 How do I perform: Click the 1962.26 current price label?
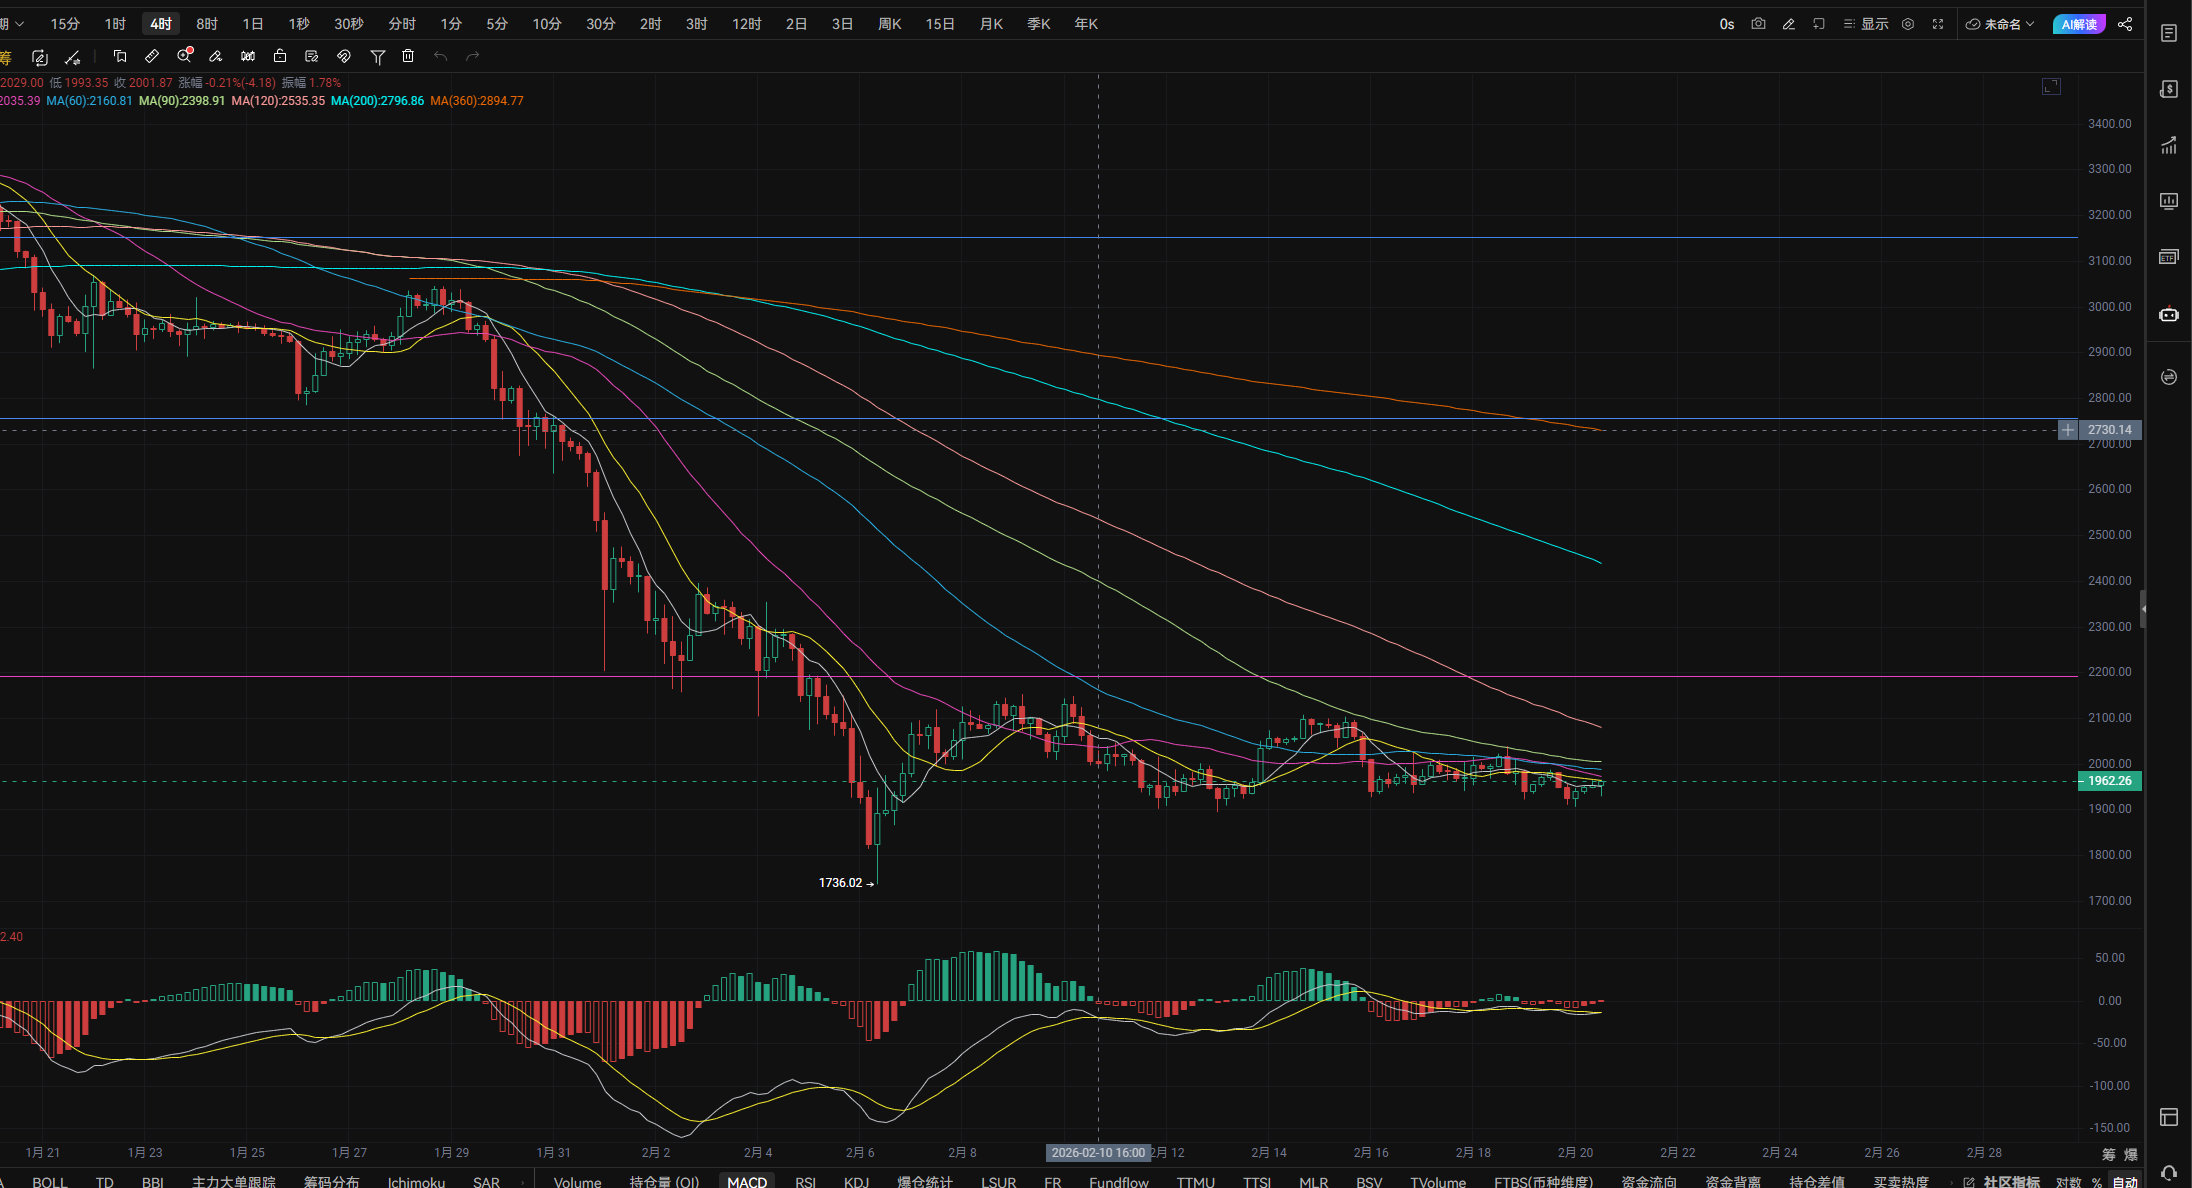pos(2109,781)
